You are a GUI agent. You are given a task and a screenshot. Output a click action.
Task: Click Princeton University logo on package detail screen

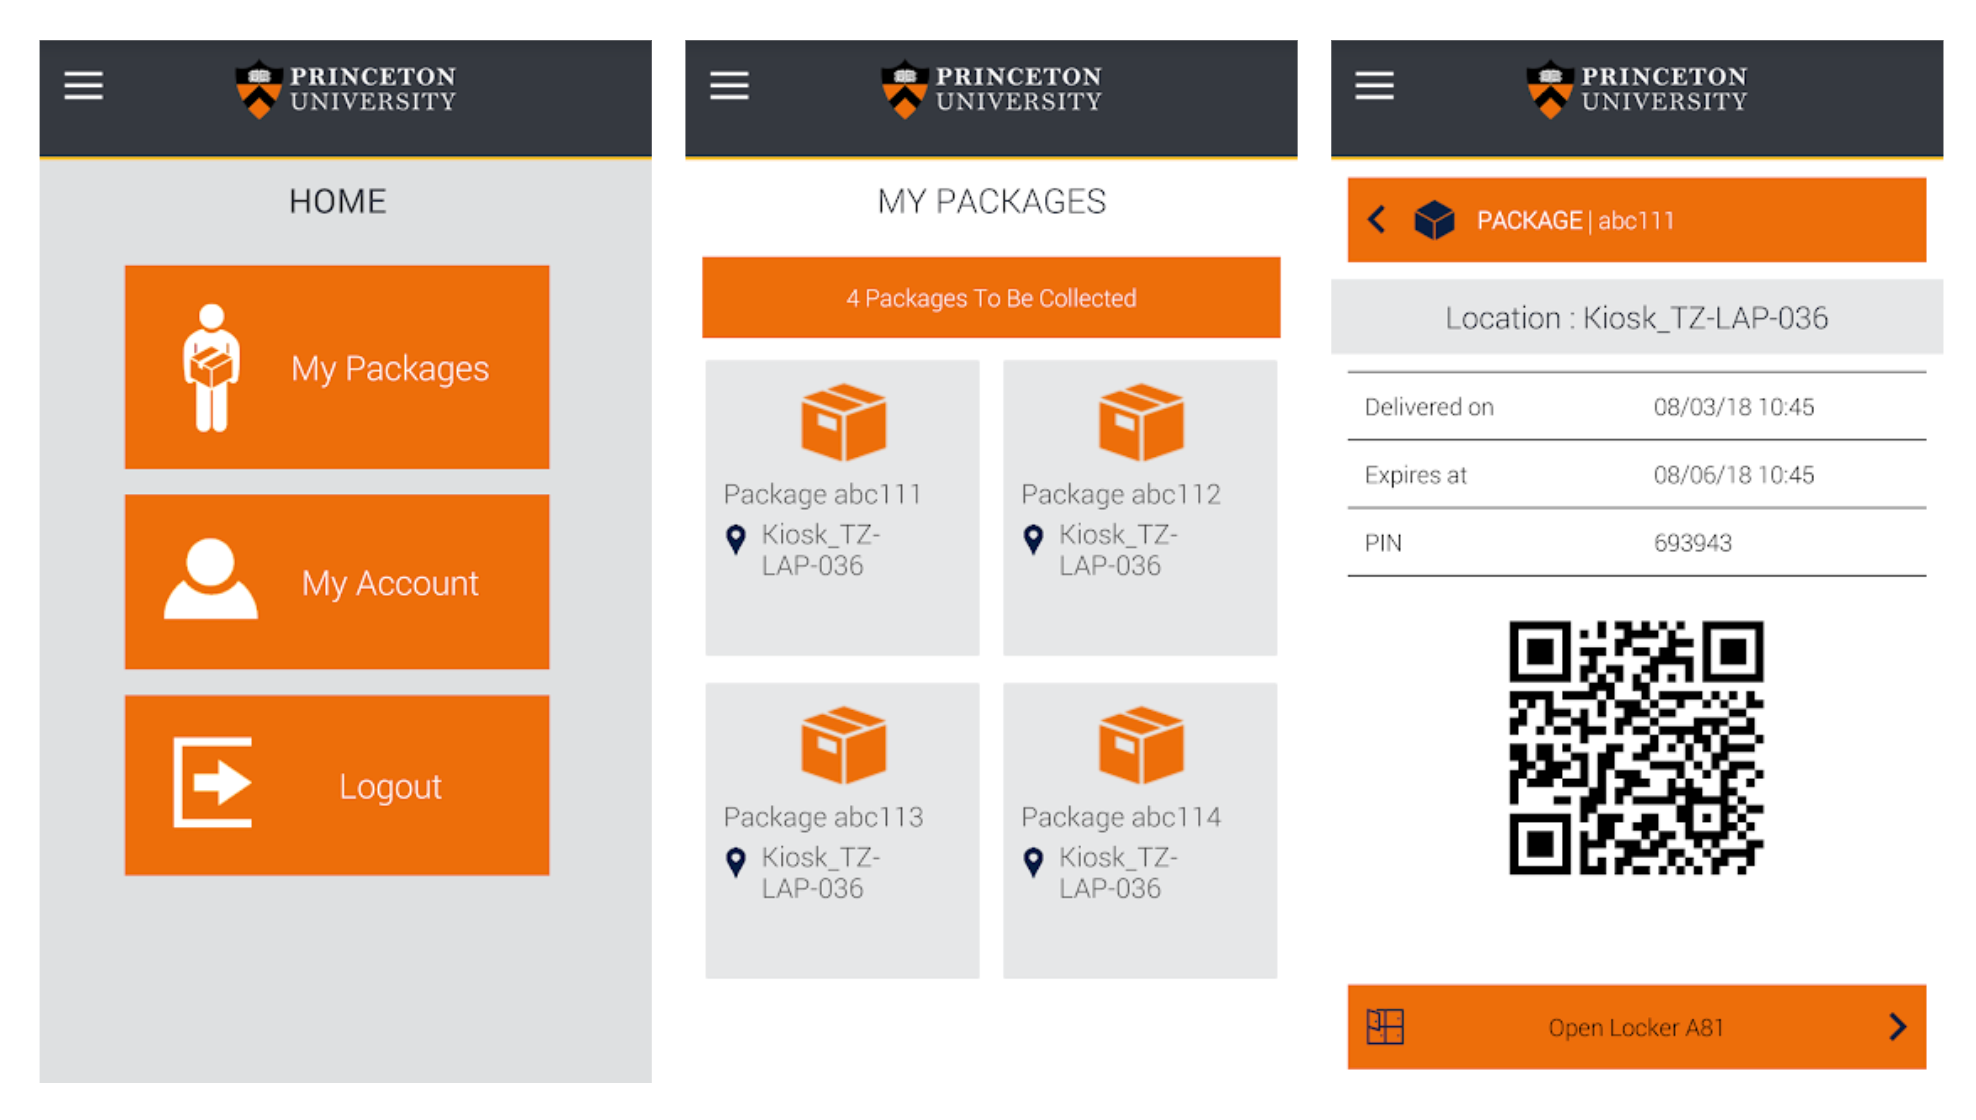(1636, 89)
